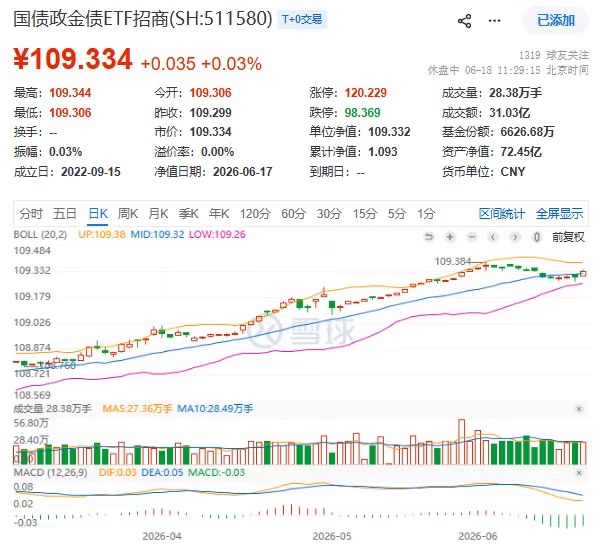This screenshot has width=602, height=548.
Task: Select the 月K chart tab
Action: point(158,214)
